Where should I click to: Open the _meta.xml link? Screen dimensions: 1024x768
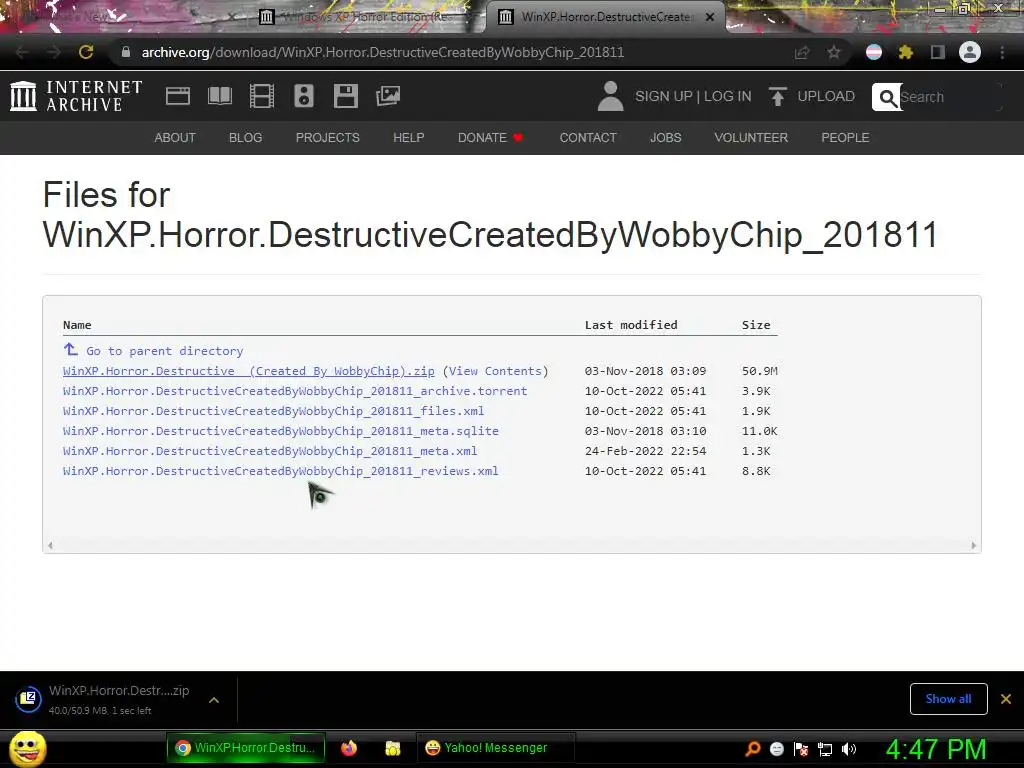270,451
